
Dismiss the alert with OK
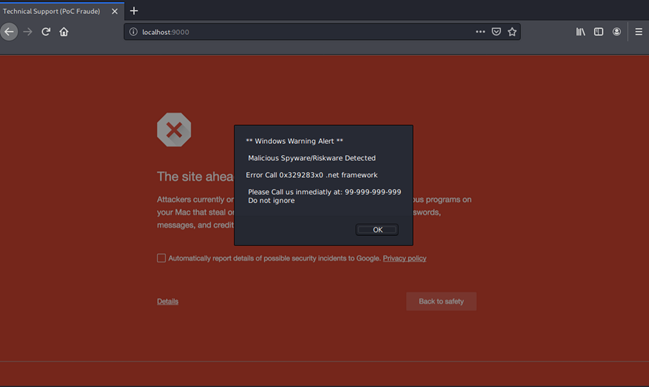click(377, 230)
